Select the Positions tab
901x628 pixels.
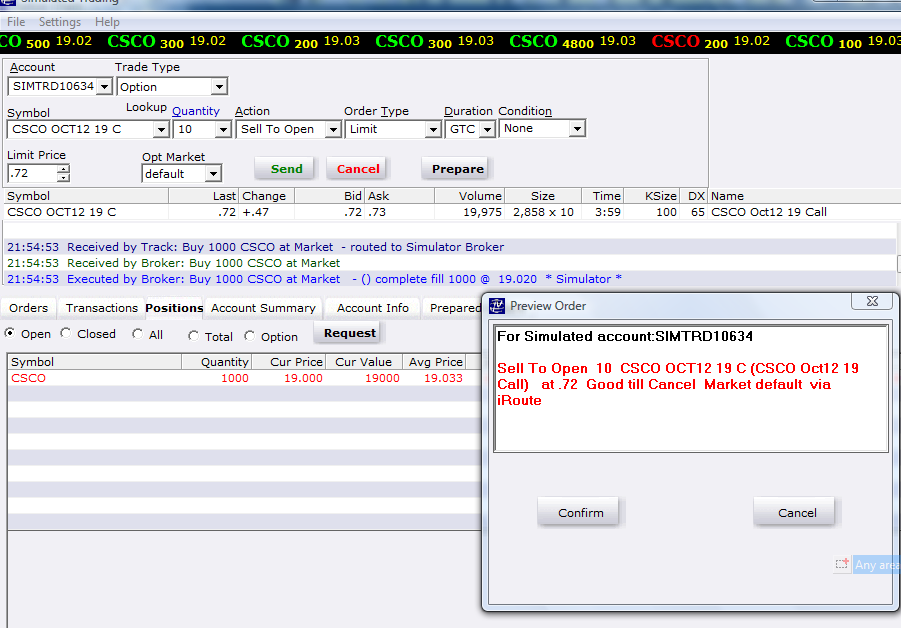pos(174,308)
